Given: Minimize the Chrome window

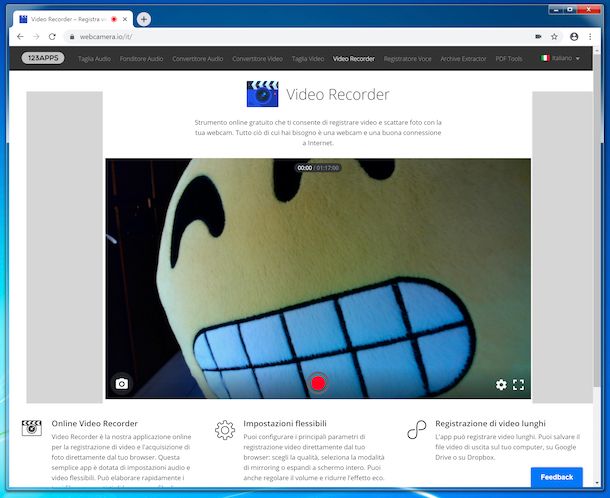Looking at the screenshot, I should point(556,10).
